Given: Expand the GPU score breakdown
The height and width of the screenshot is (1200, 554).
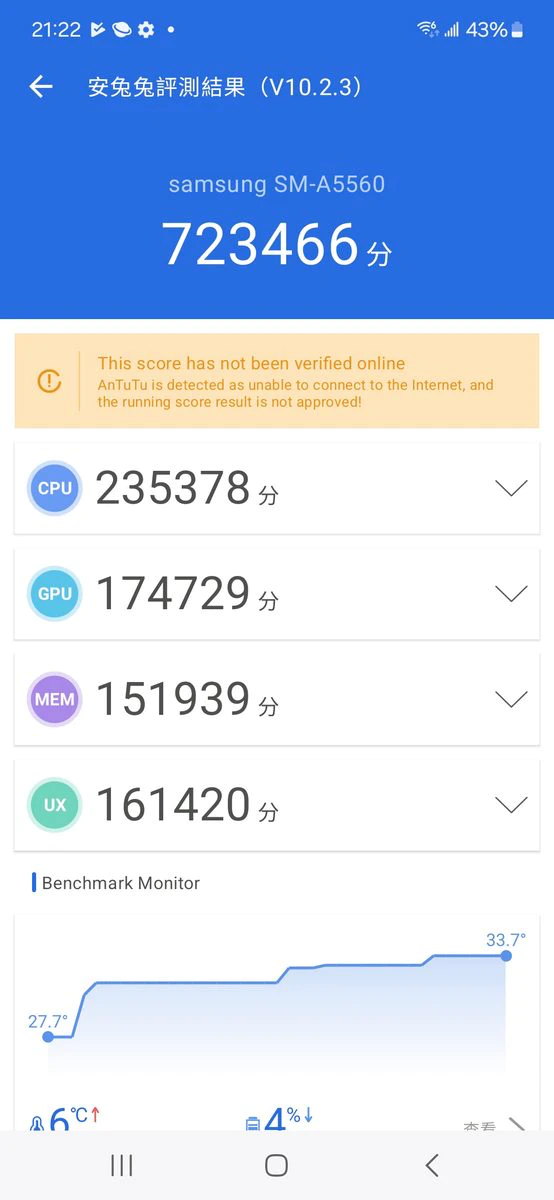Looking at the screenshot, I should [x=511, y=594].
